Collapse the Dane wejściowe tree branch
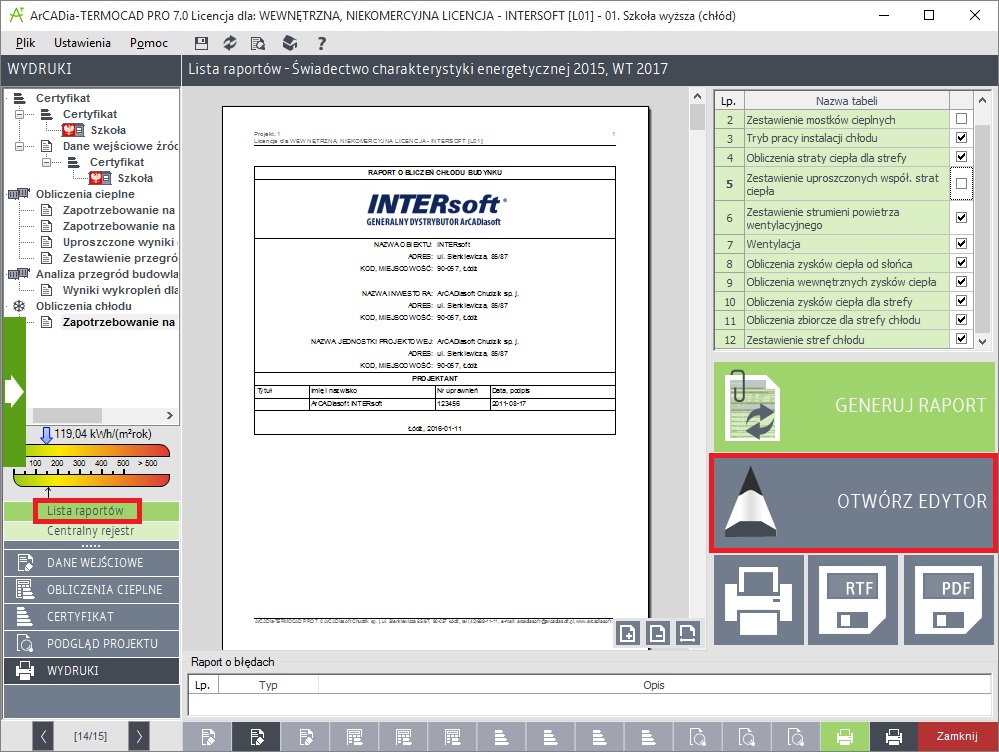The image size is (999, 752). coord(20,146)
